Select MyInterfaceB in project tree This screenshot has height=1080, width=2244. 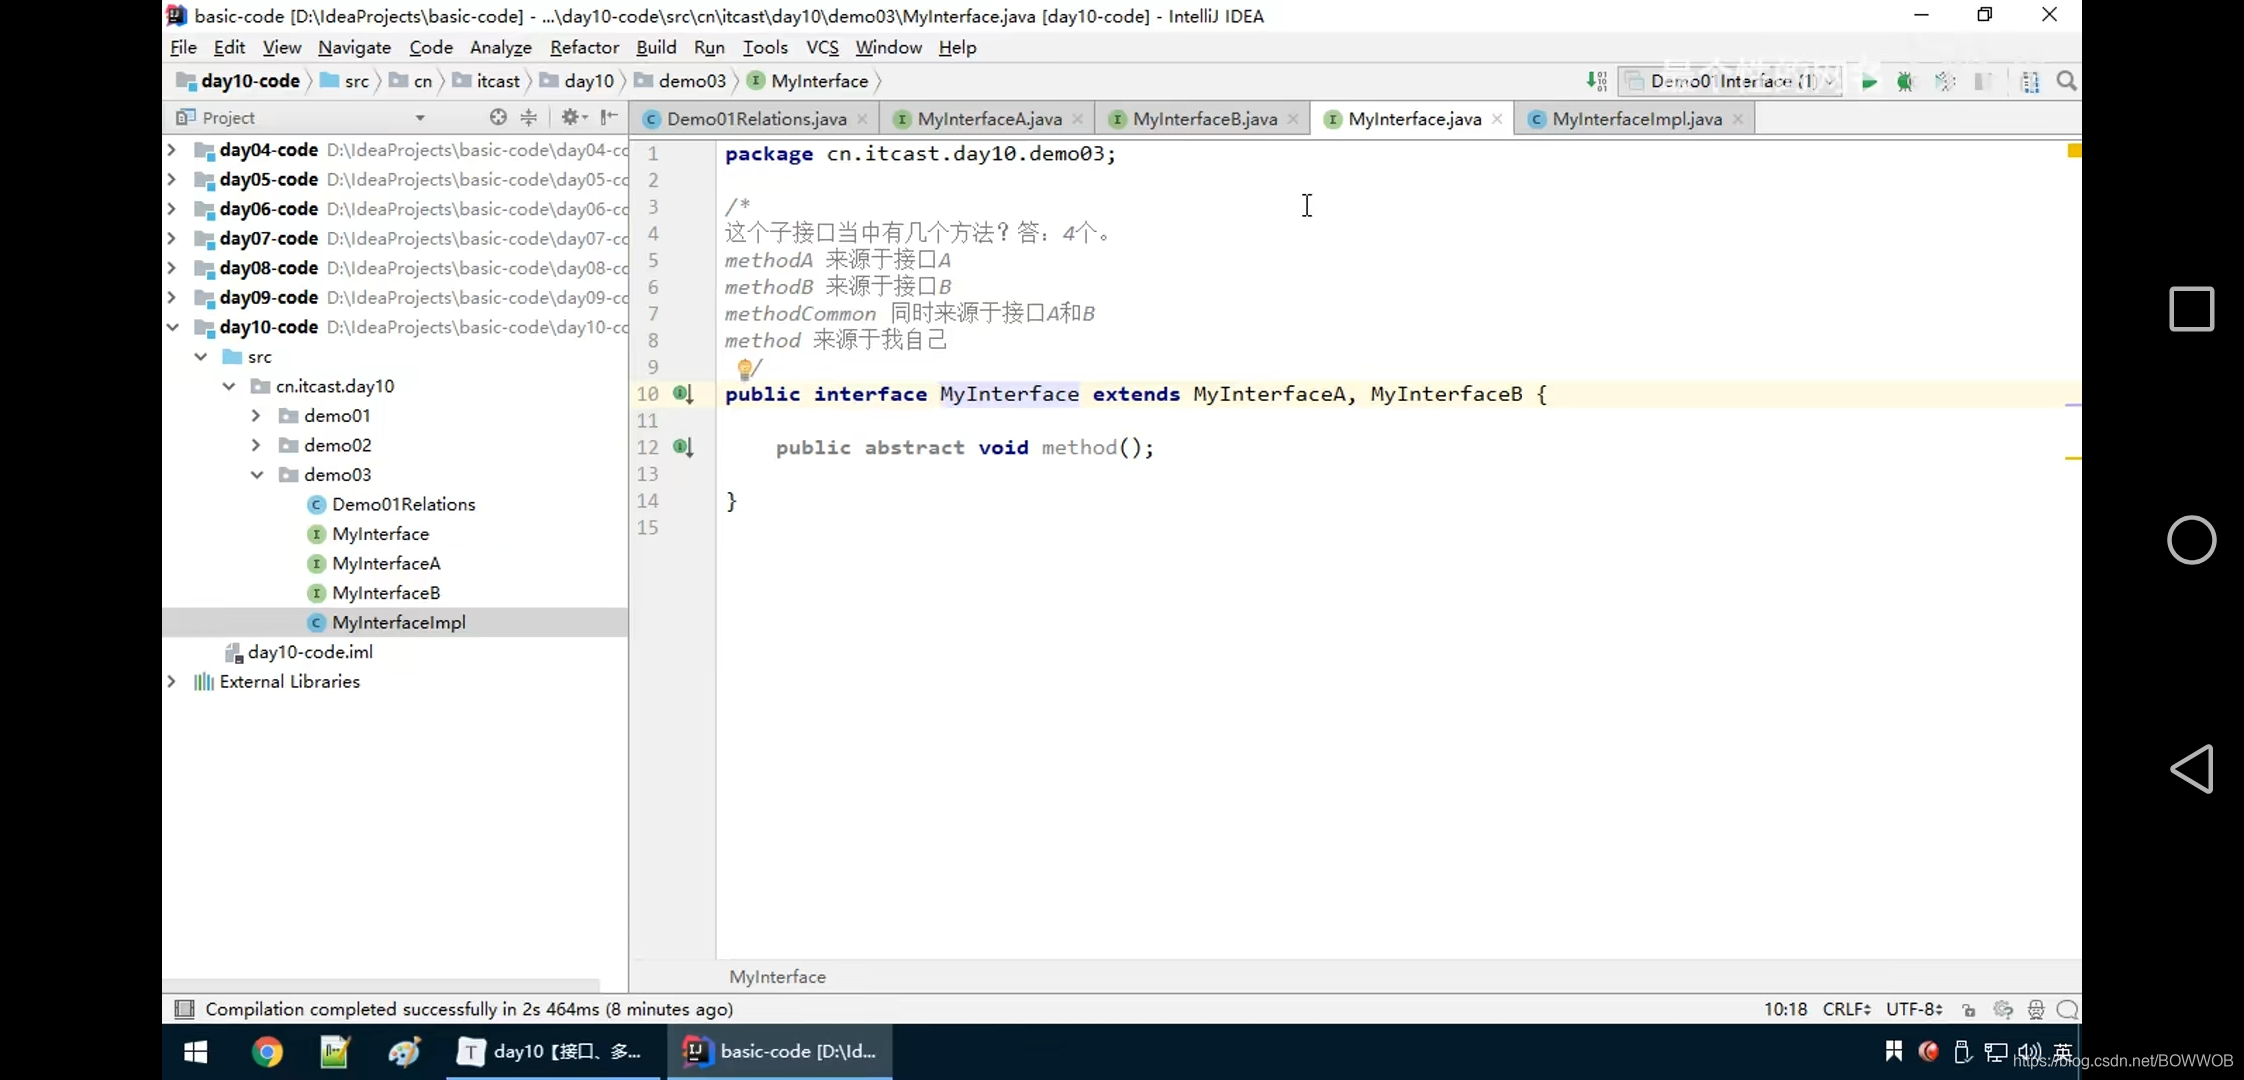(x=386, y=593)
